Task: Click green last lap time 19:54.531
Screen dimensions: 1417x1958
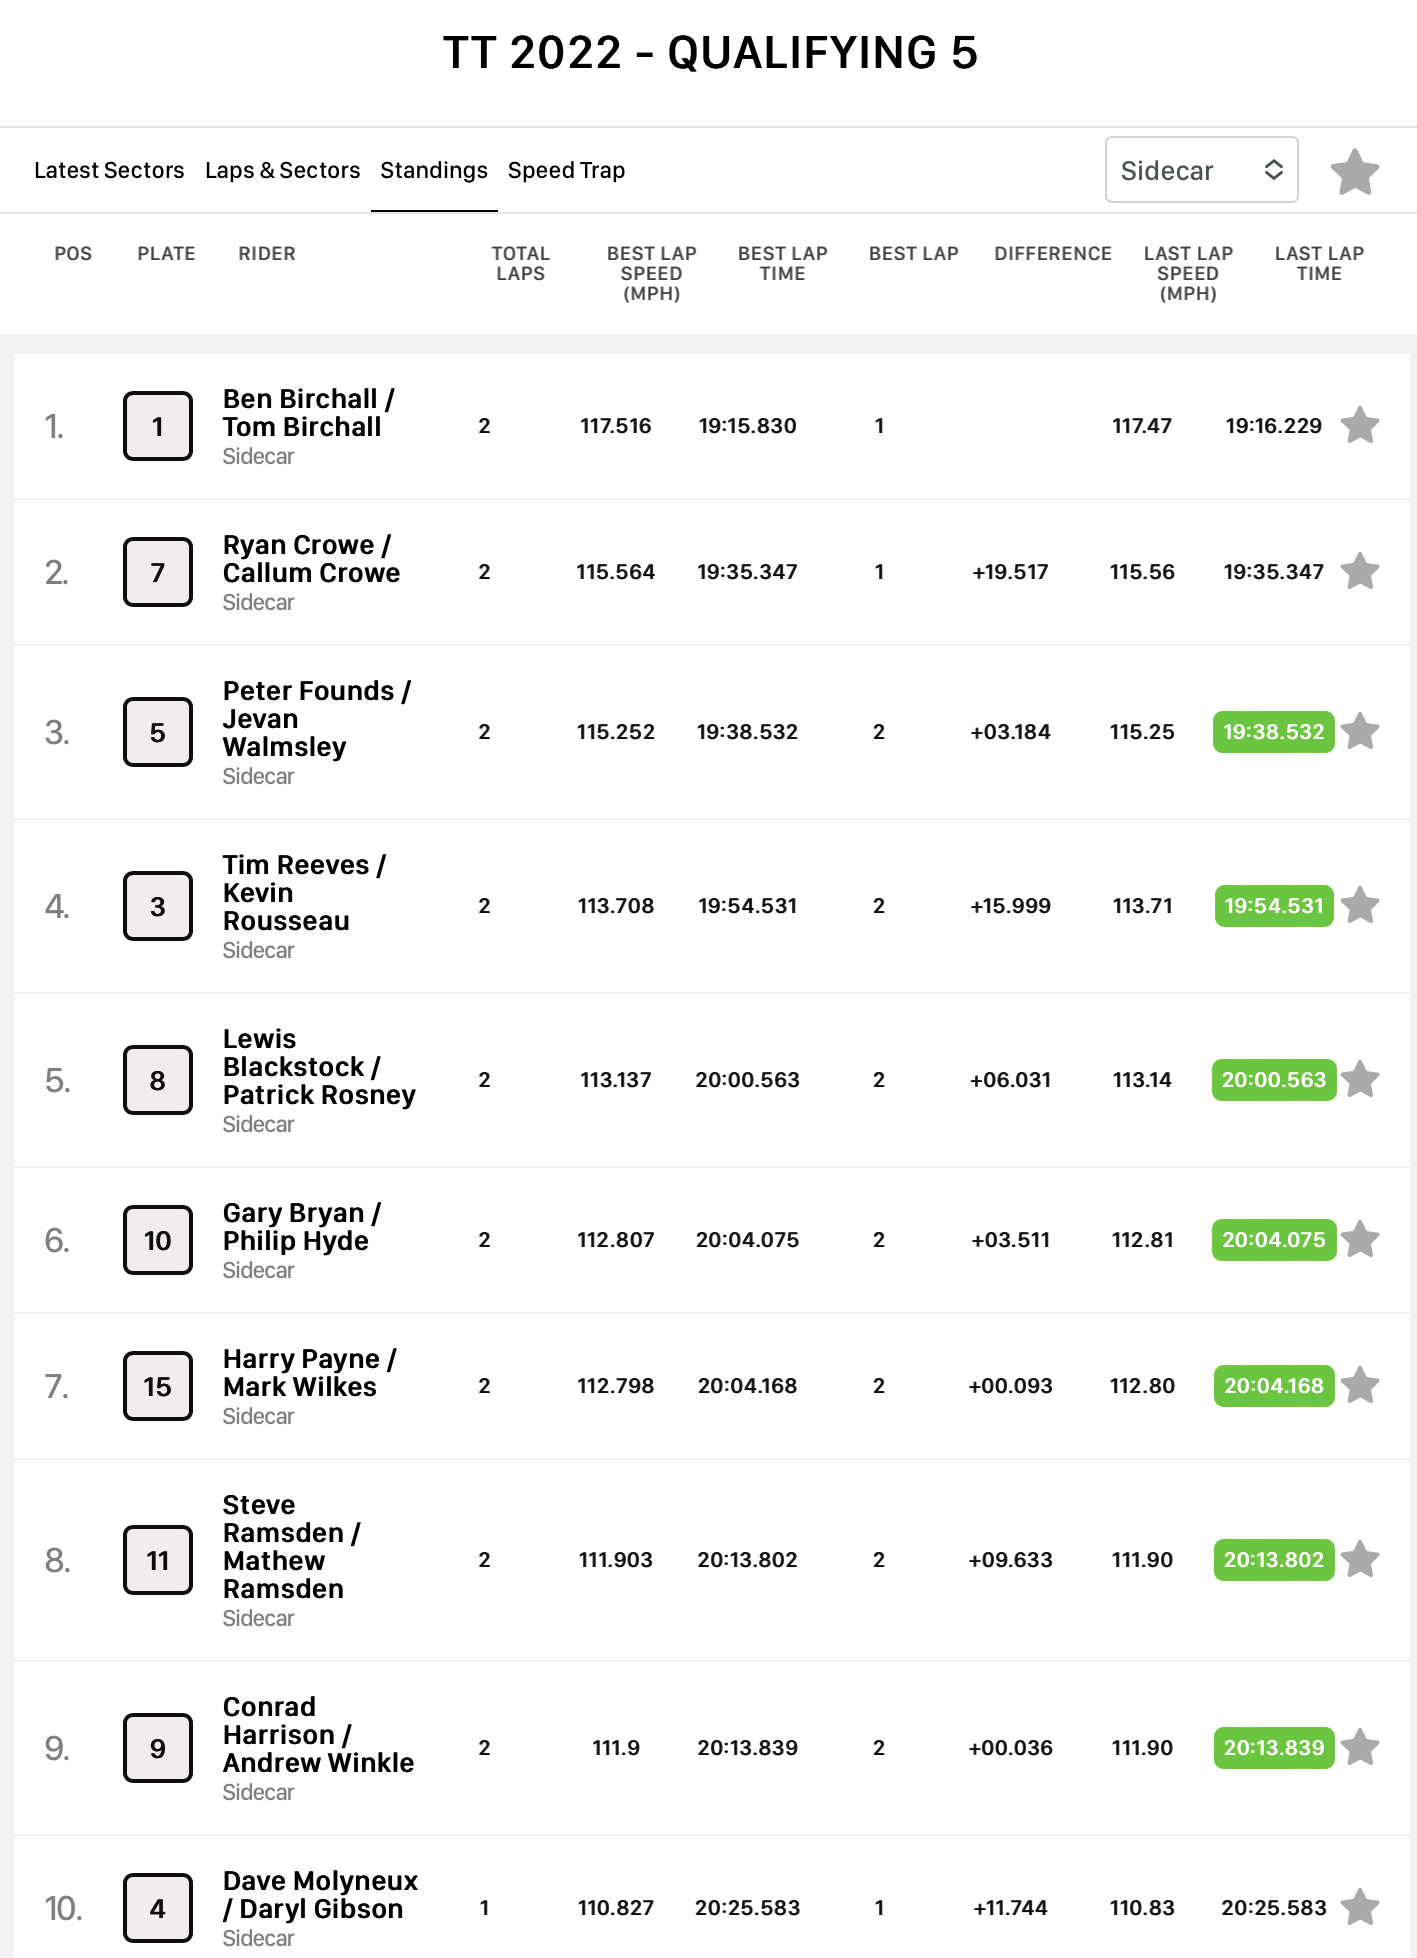Action: coord(1273,906)
